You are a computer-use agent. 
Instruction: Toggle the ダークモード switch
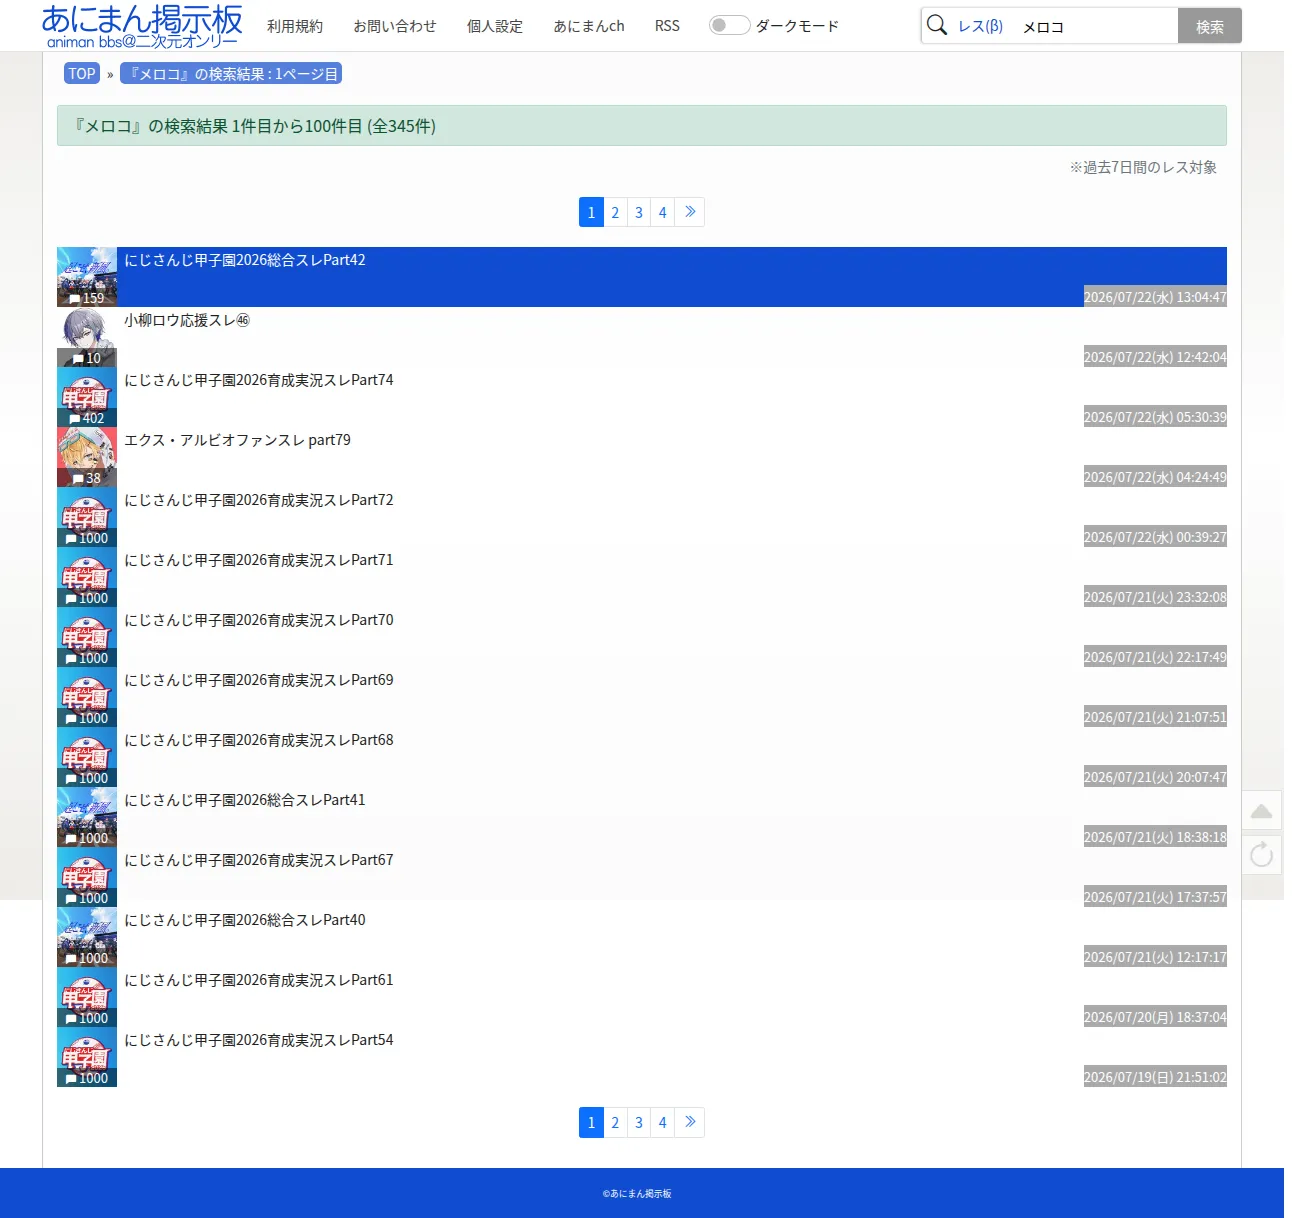click(729, 25)
